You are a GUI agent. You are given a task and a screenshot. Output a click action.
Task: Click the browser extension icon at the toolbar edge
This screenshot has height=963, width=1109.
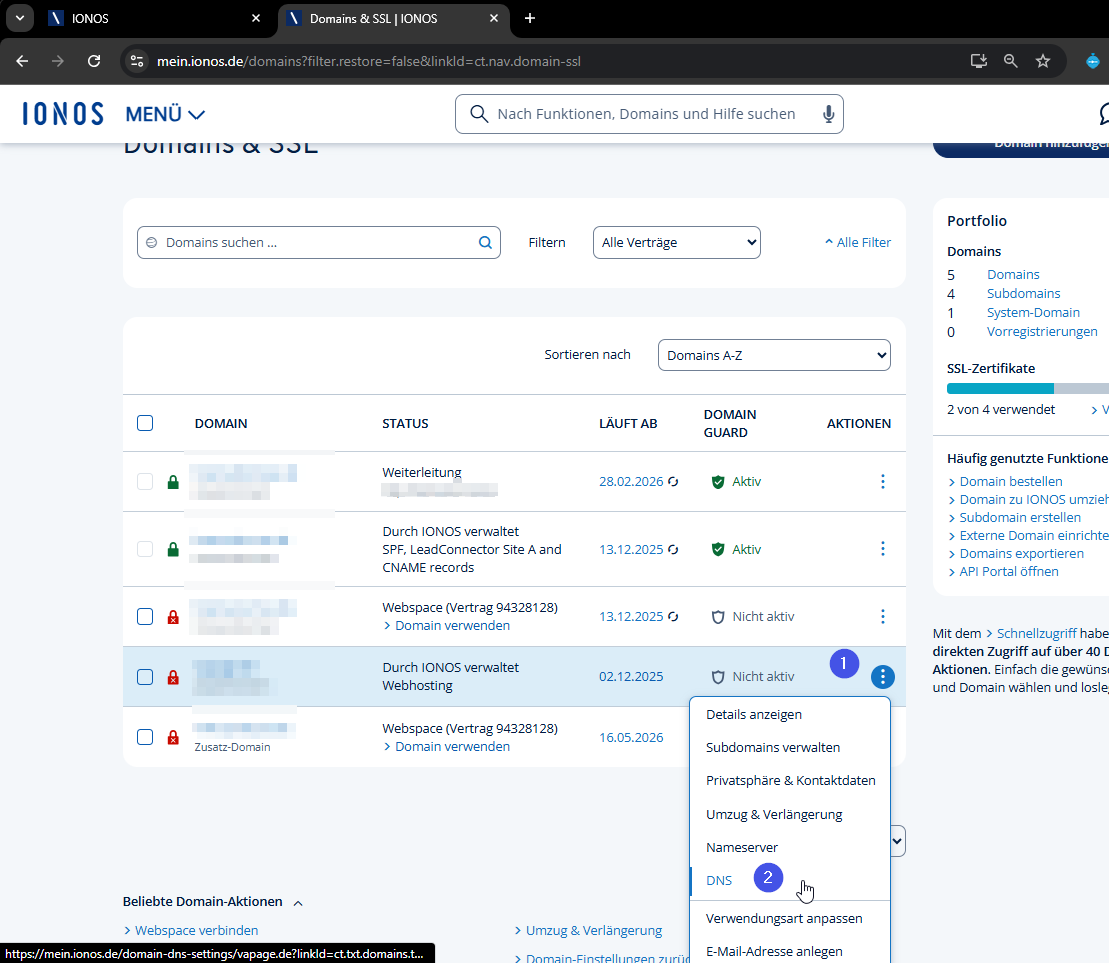1093,61
